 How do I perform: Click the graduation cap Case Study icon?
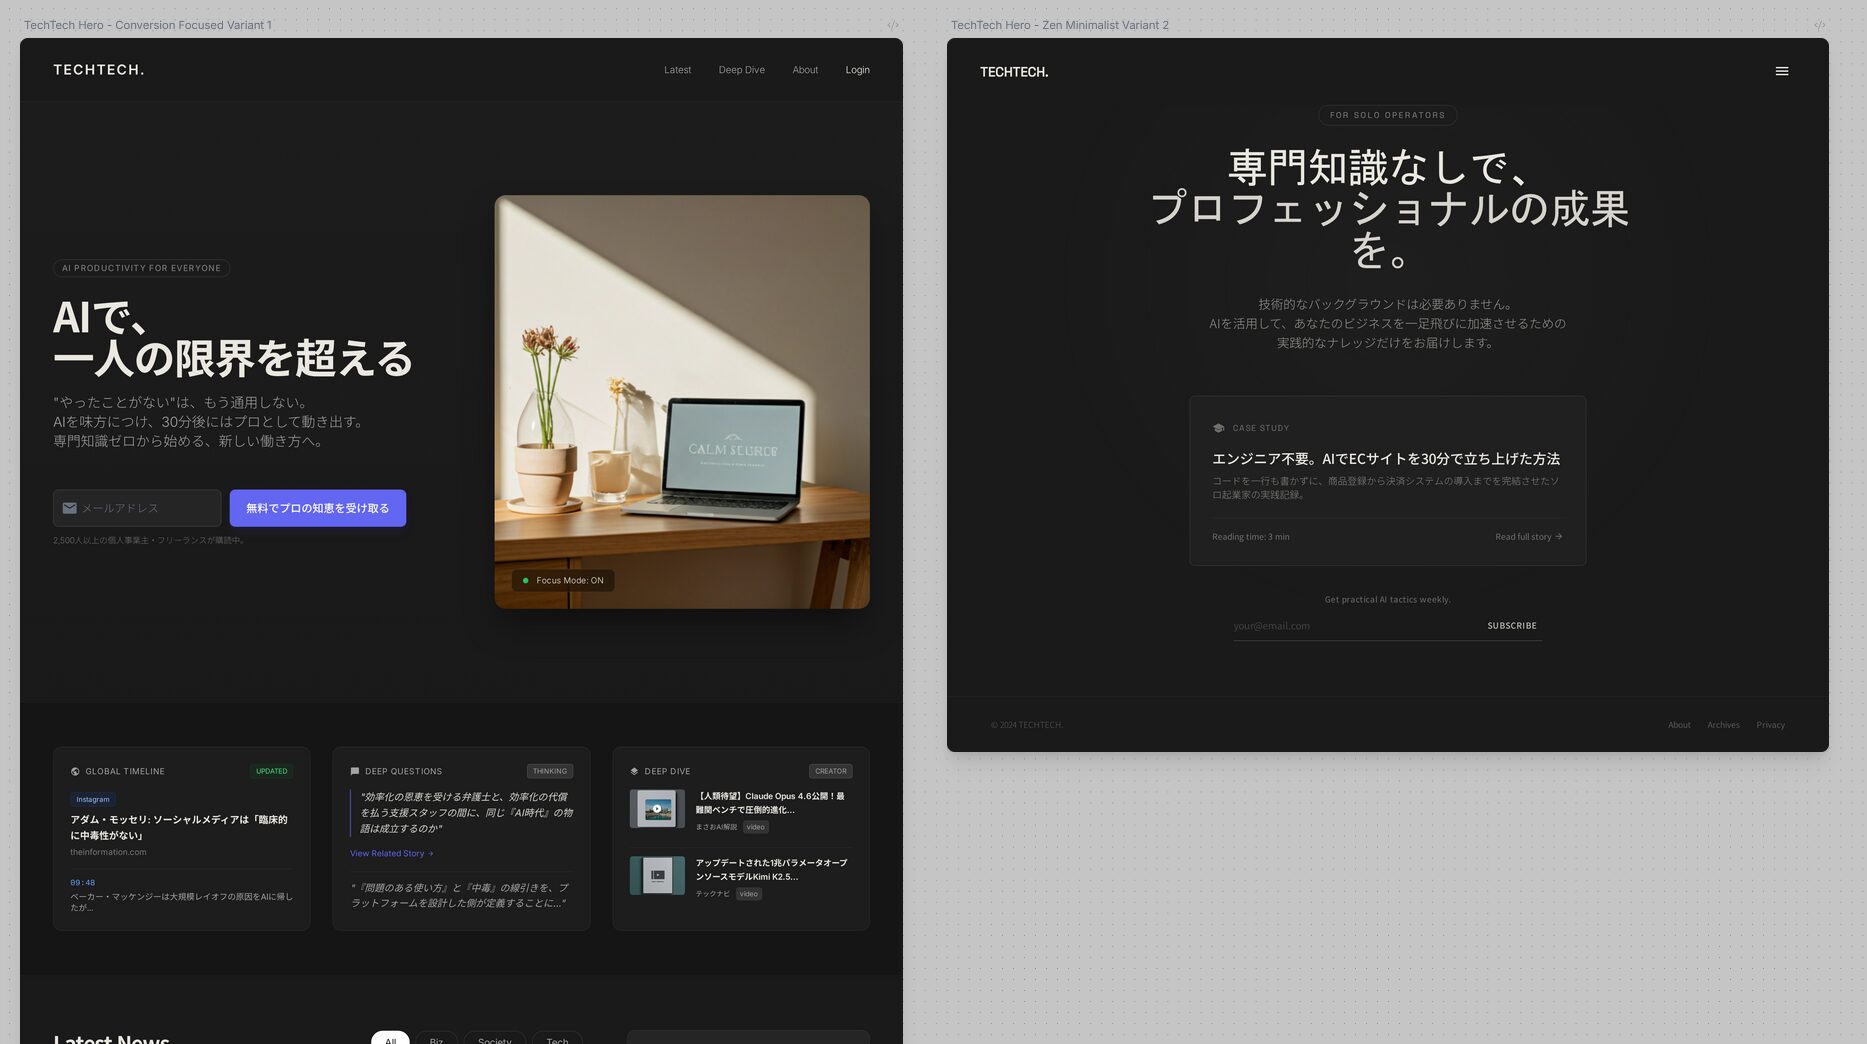(x=1218, y=428)
